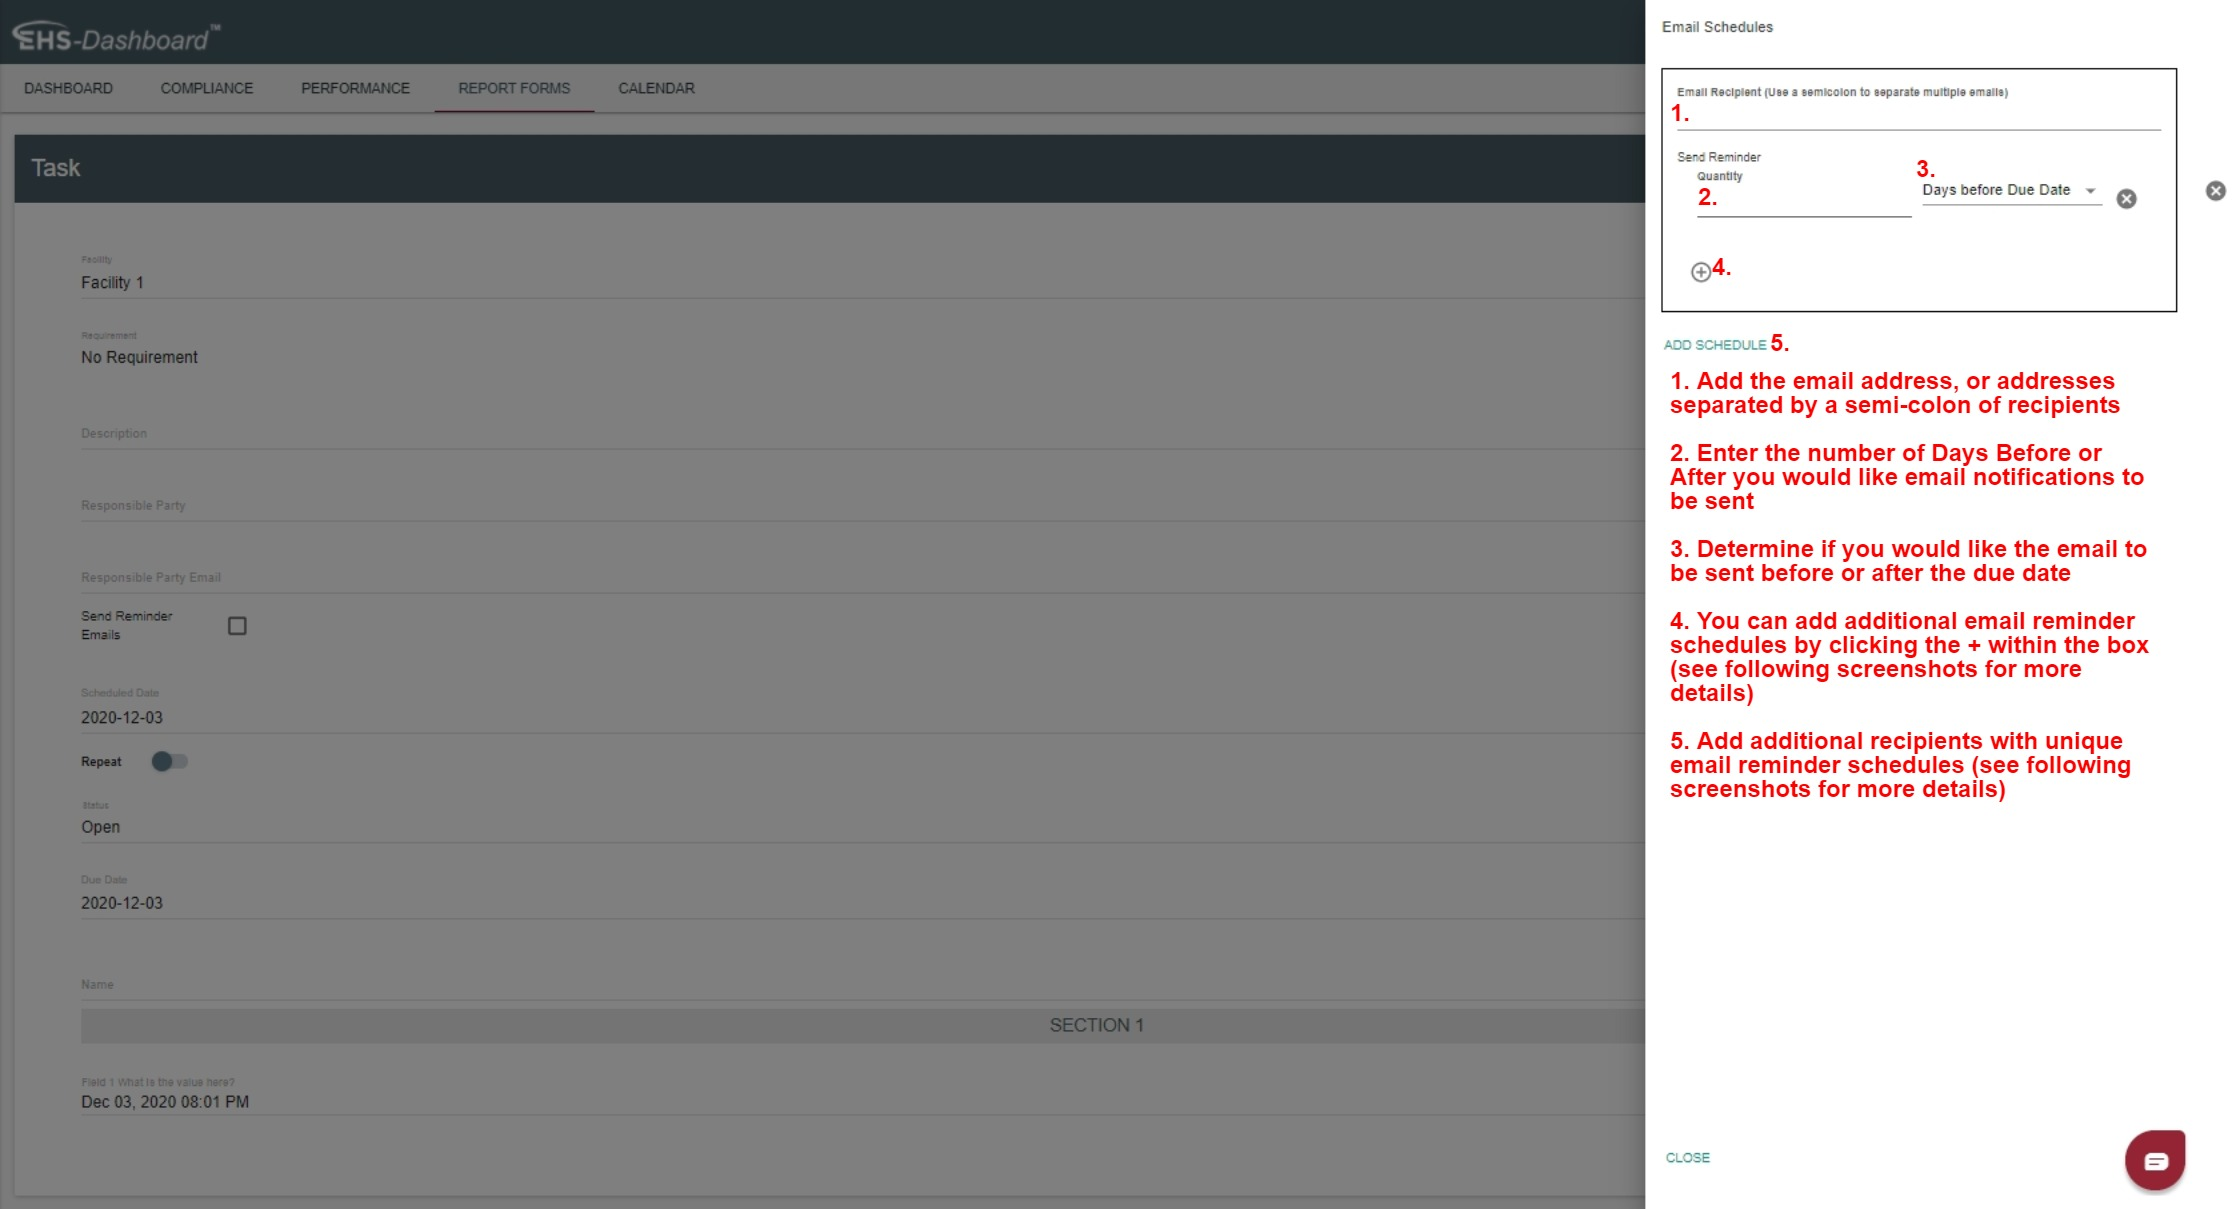Click the EHS-Dashboard logo
This screenshot has height=1209, width=2240.
115,37
